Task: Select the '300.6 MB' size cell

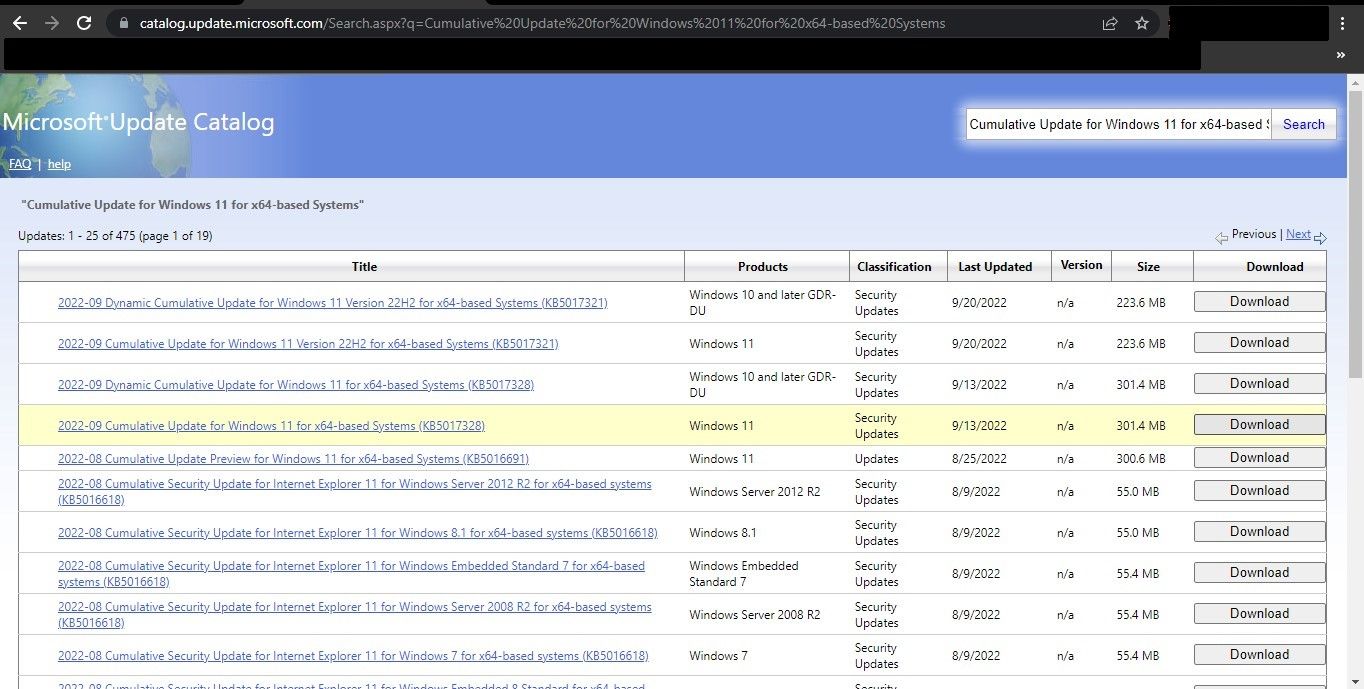Action: point(1141,459)
